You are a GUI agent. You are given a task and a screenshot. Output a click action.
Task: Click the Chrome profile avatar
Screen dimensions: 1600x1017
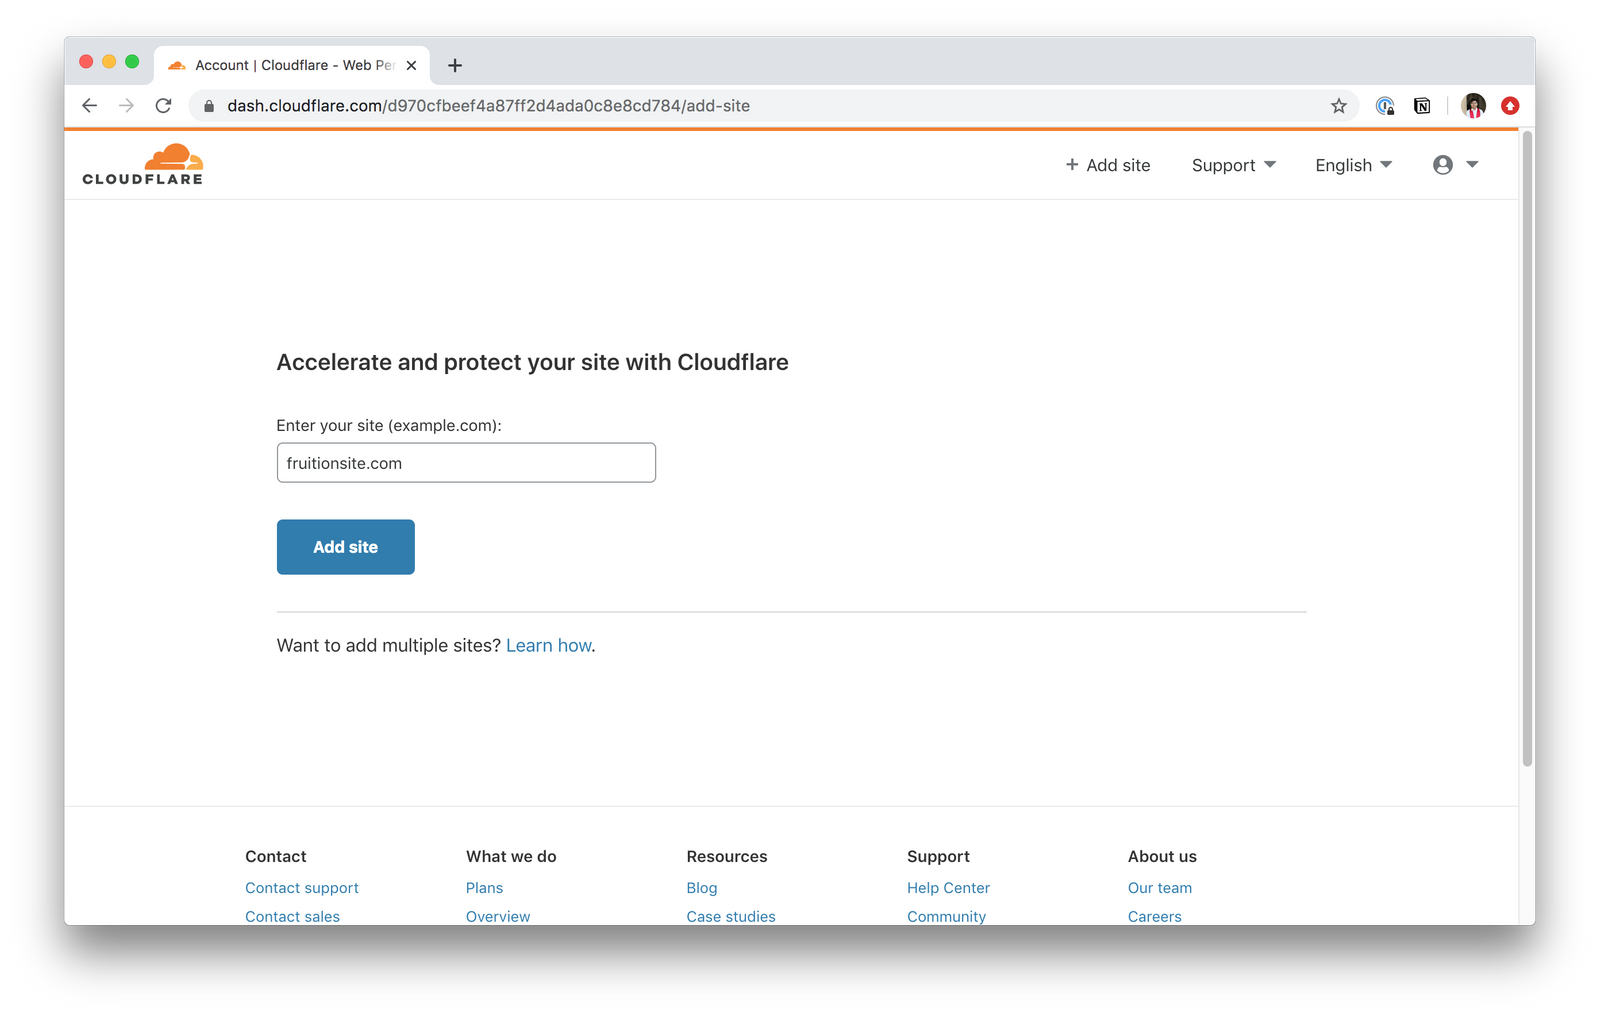1473,106
